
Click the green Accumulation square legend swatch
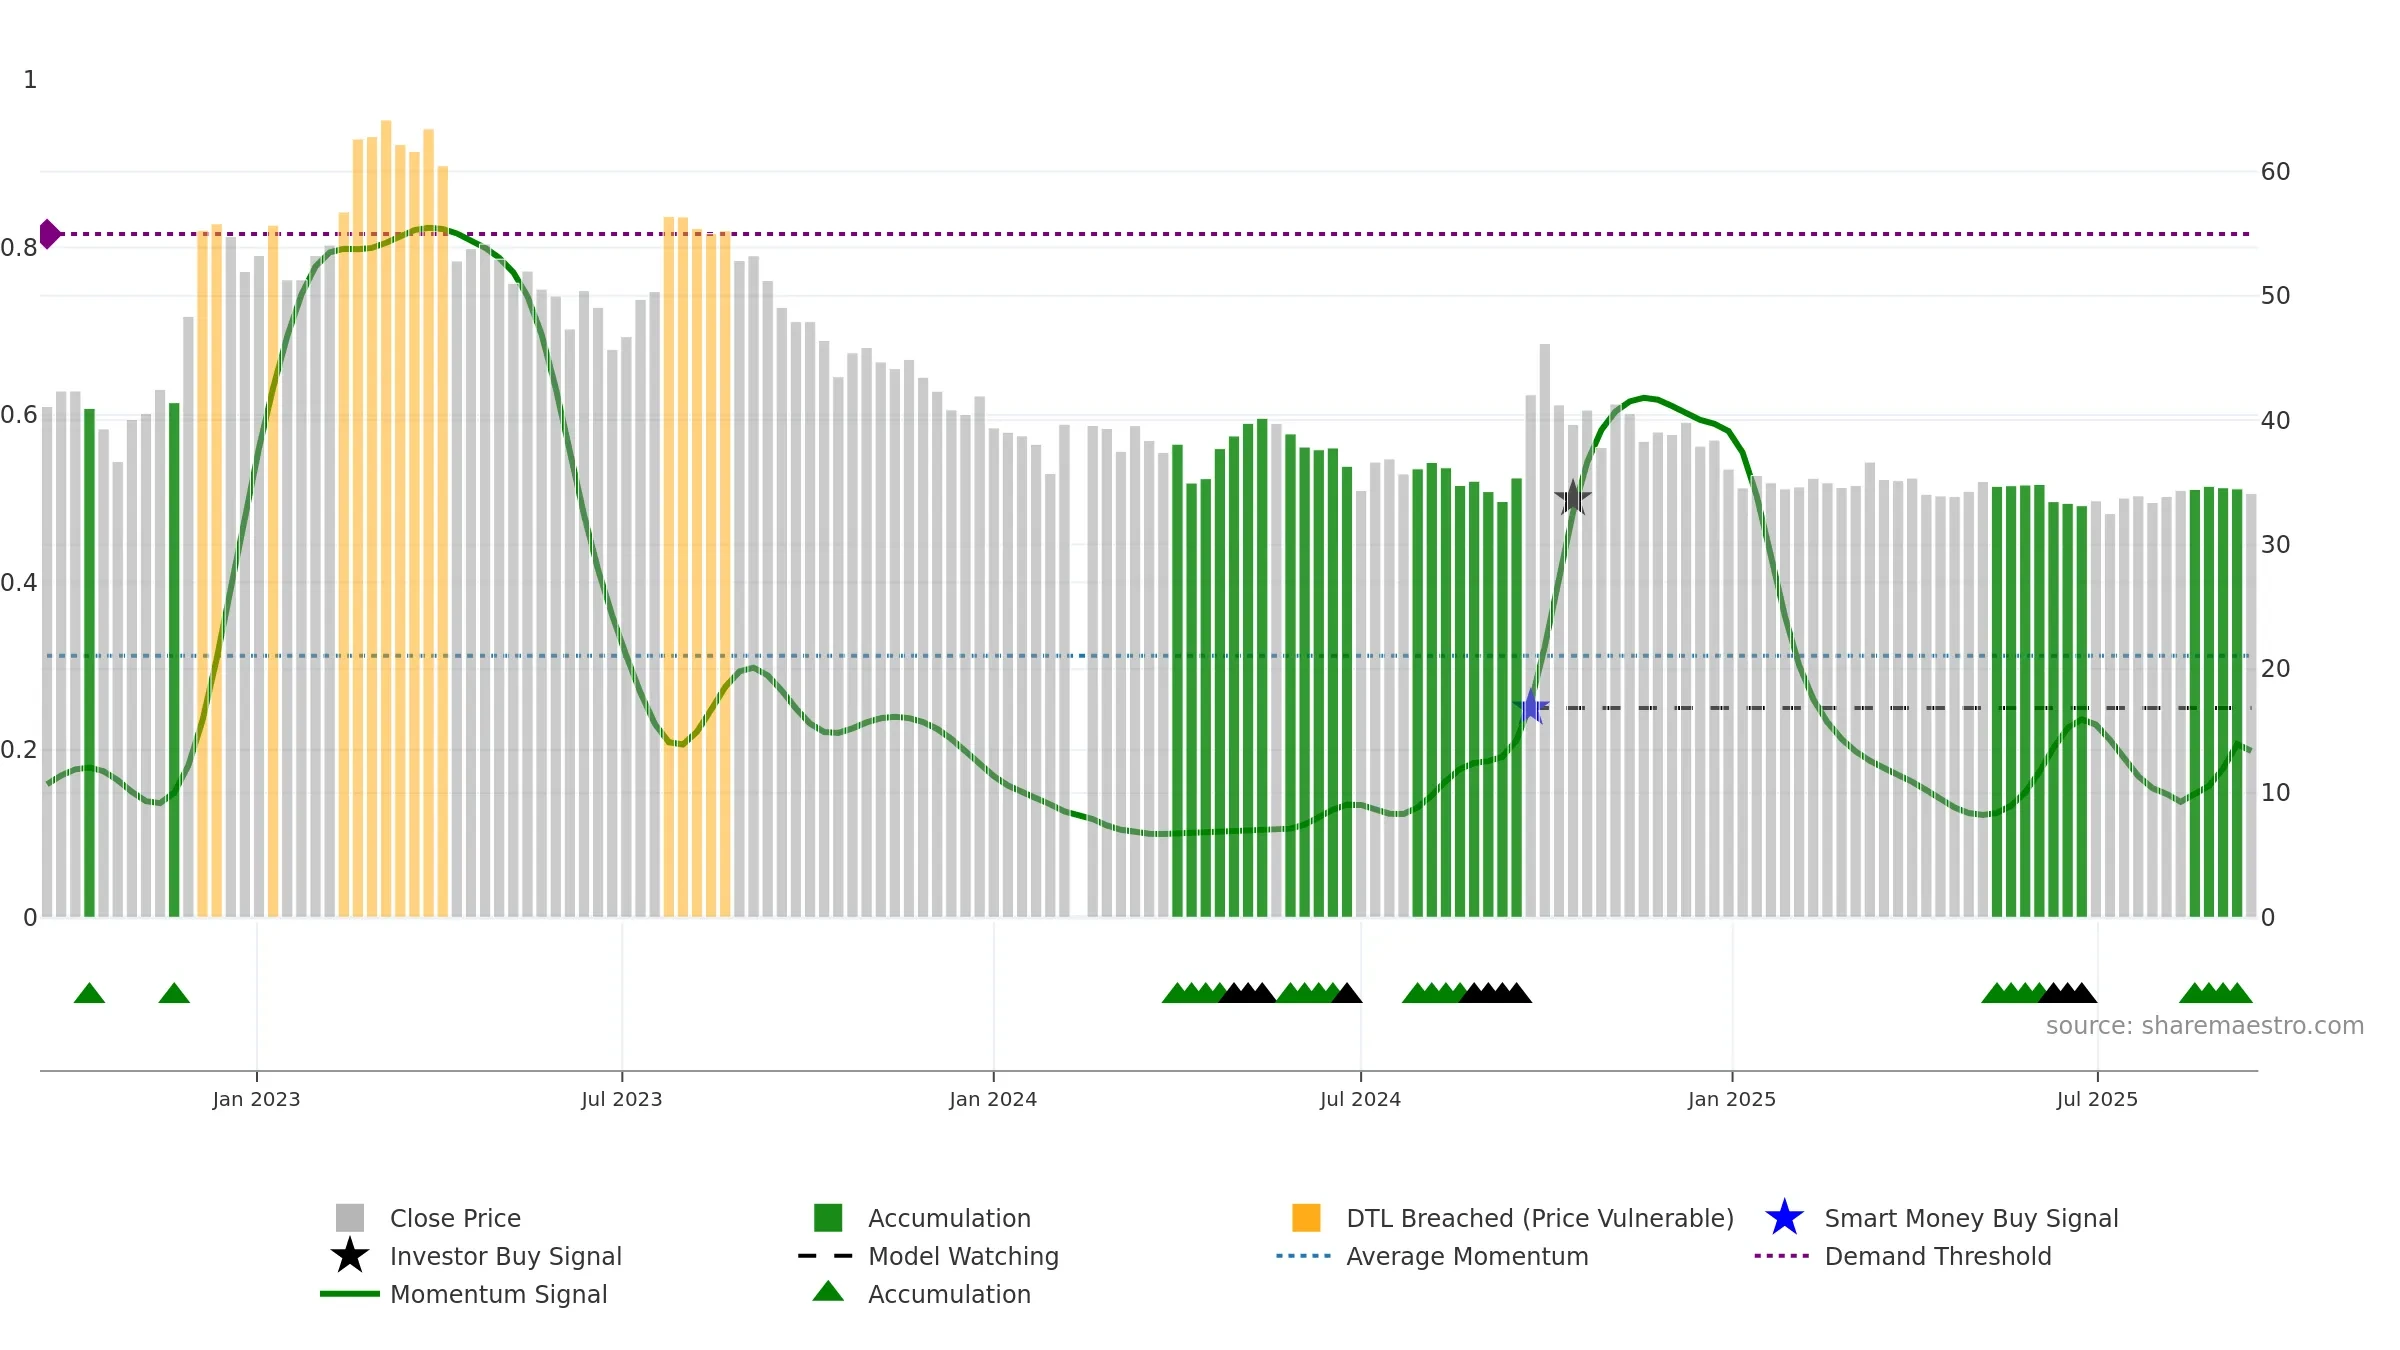[828, 1218]
